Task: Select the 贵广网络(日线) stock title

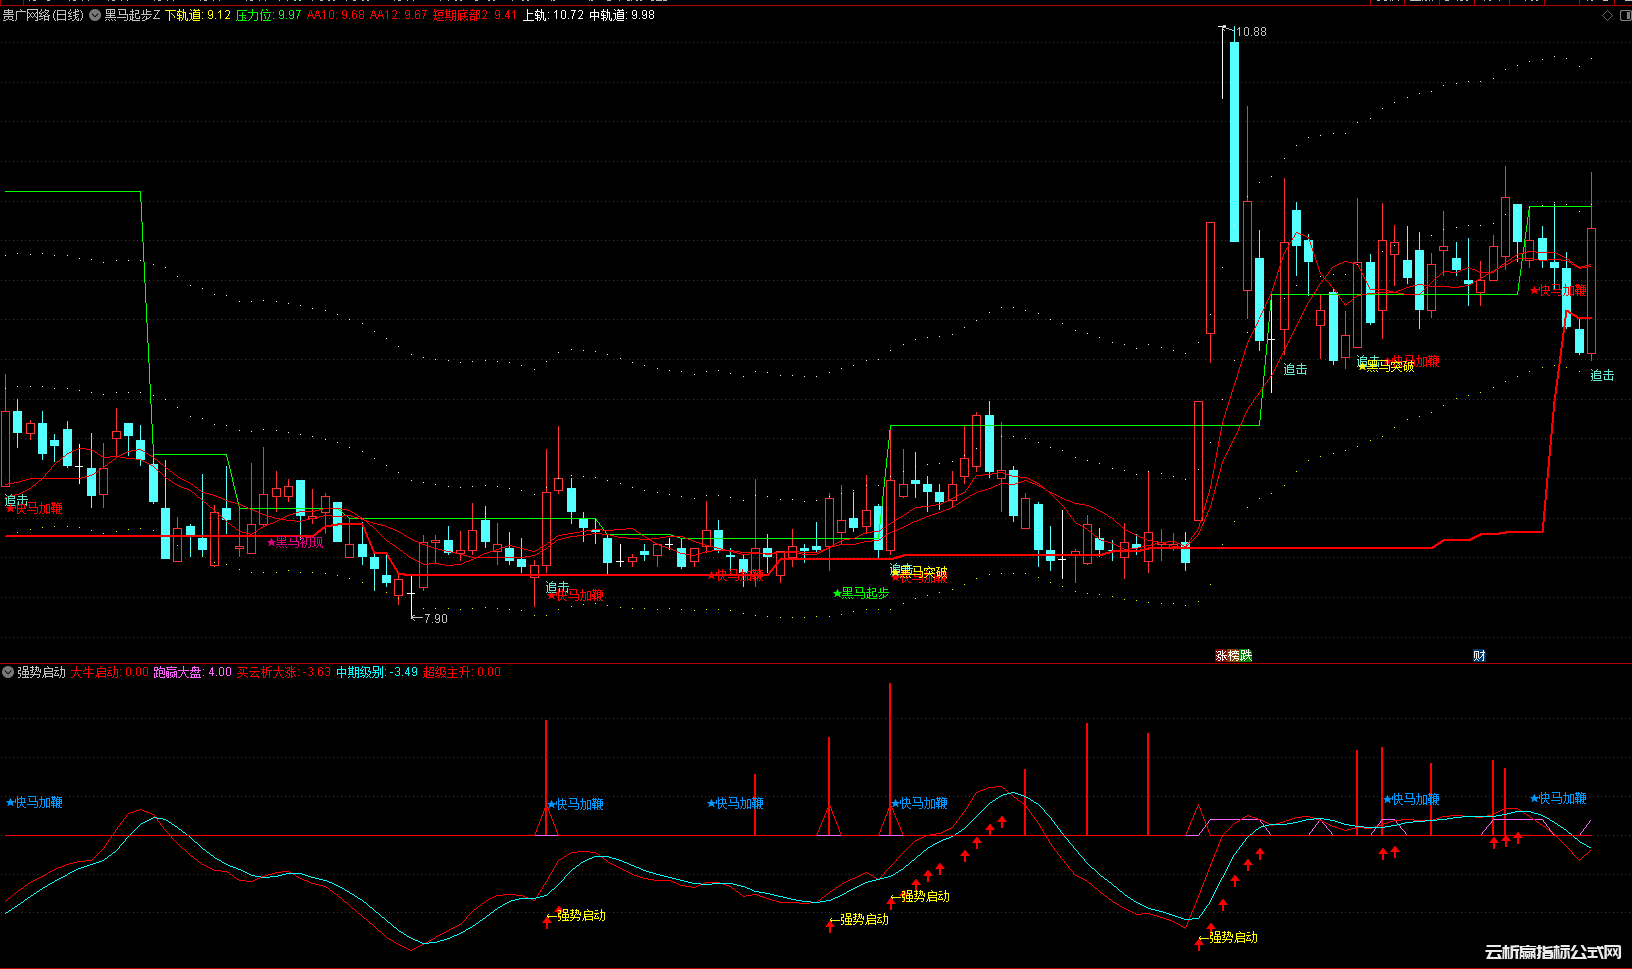Action: [43, 16]
